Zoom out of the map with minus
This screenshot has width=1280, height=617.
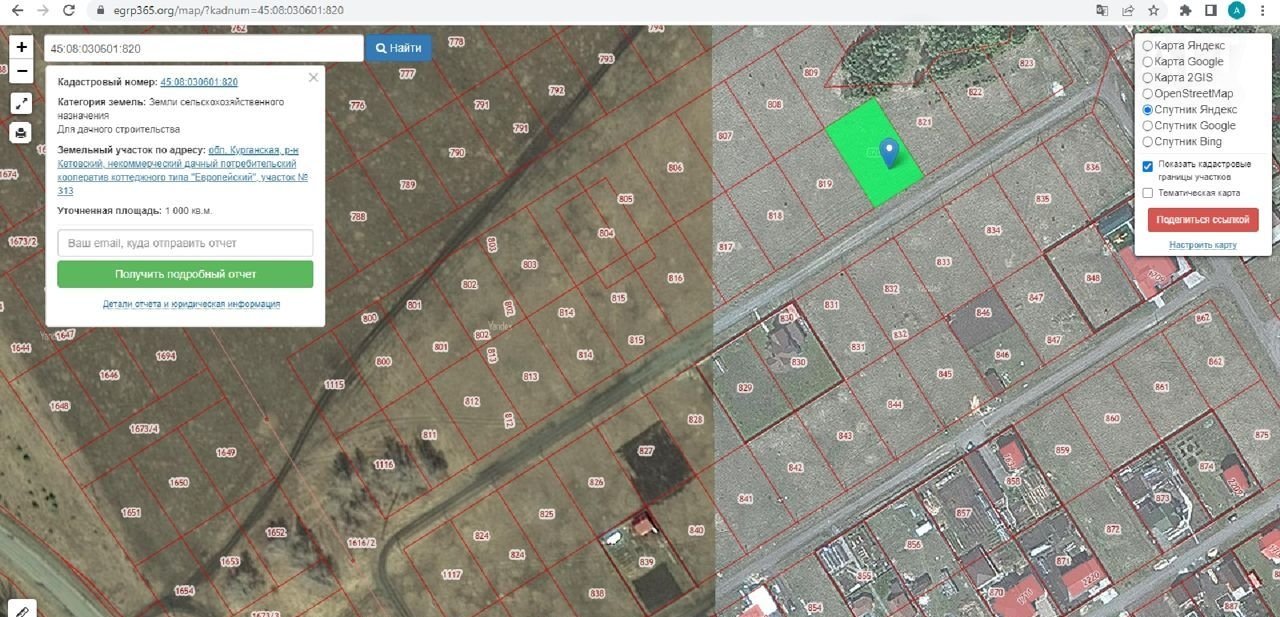[x=21, y=71]
